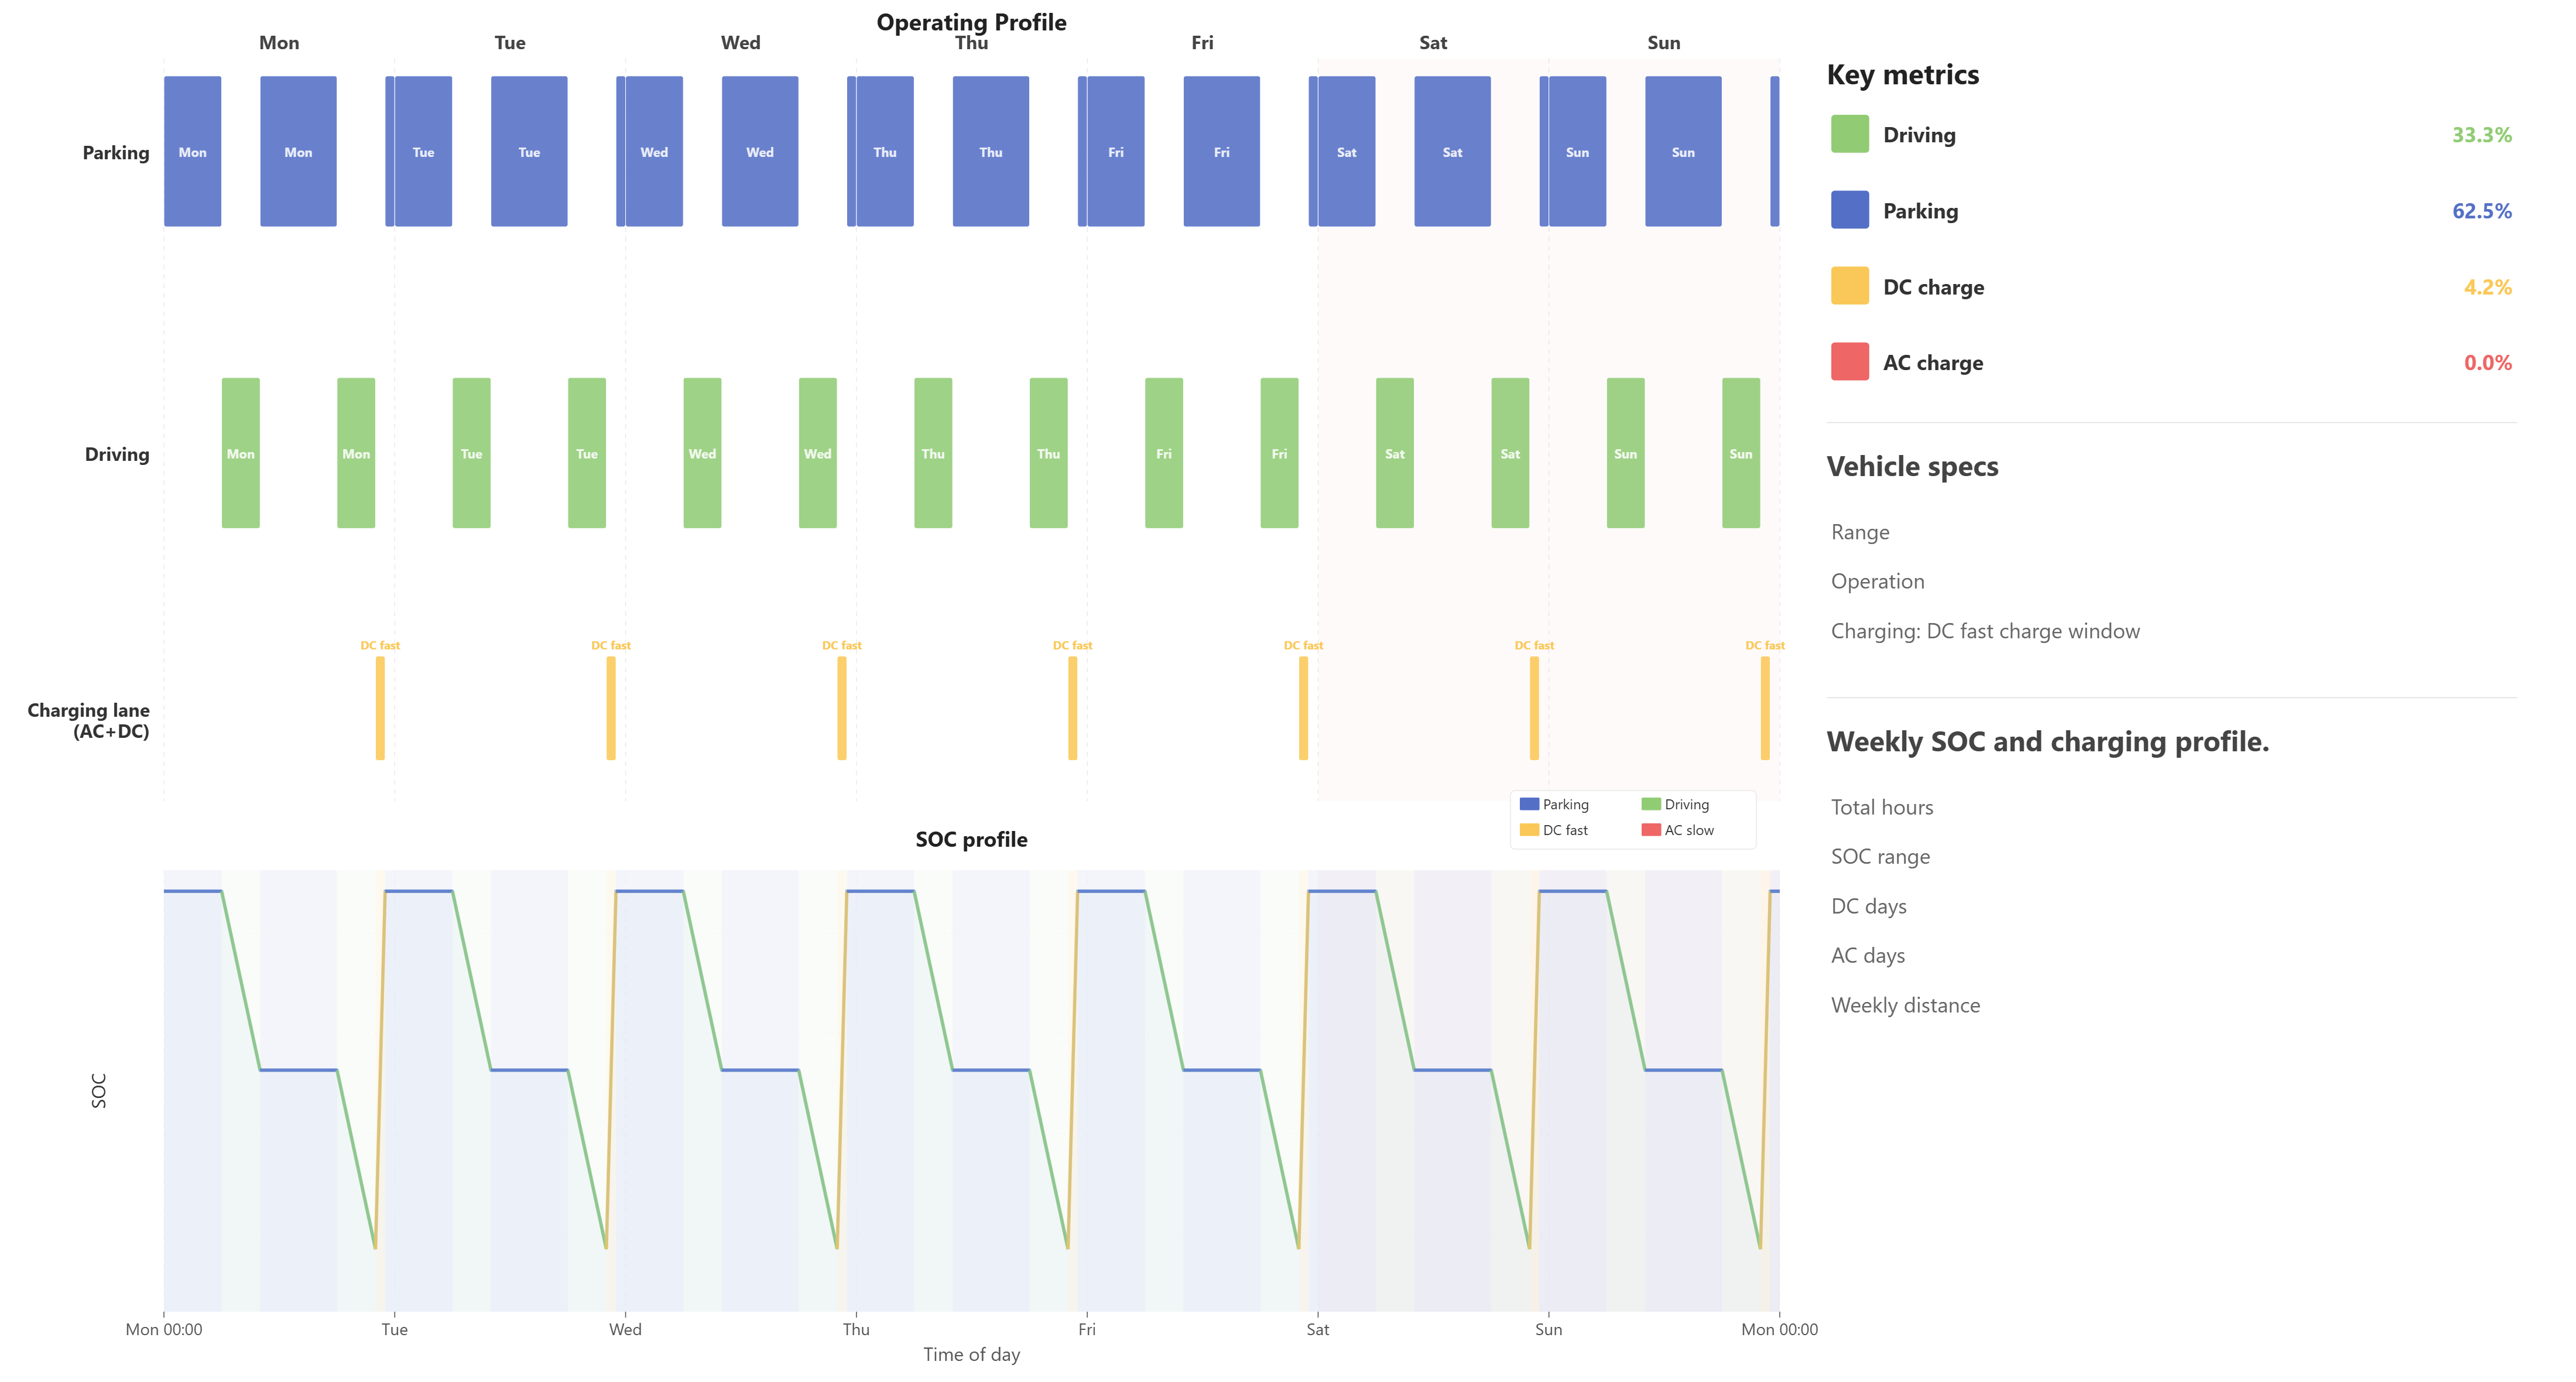Click the Operation spec row

click(1877, 581)
